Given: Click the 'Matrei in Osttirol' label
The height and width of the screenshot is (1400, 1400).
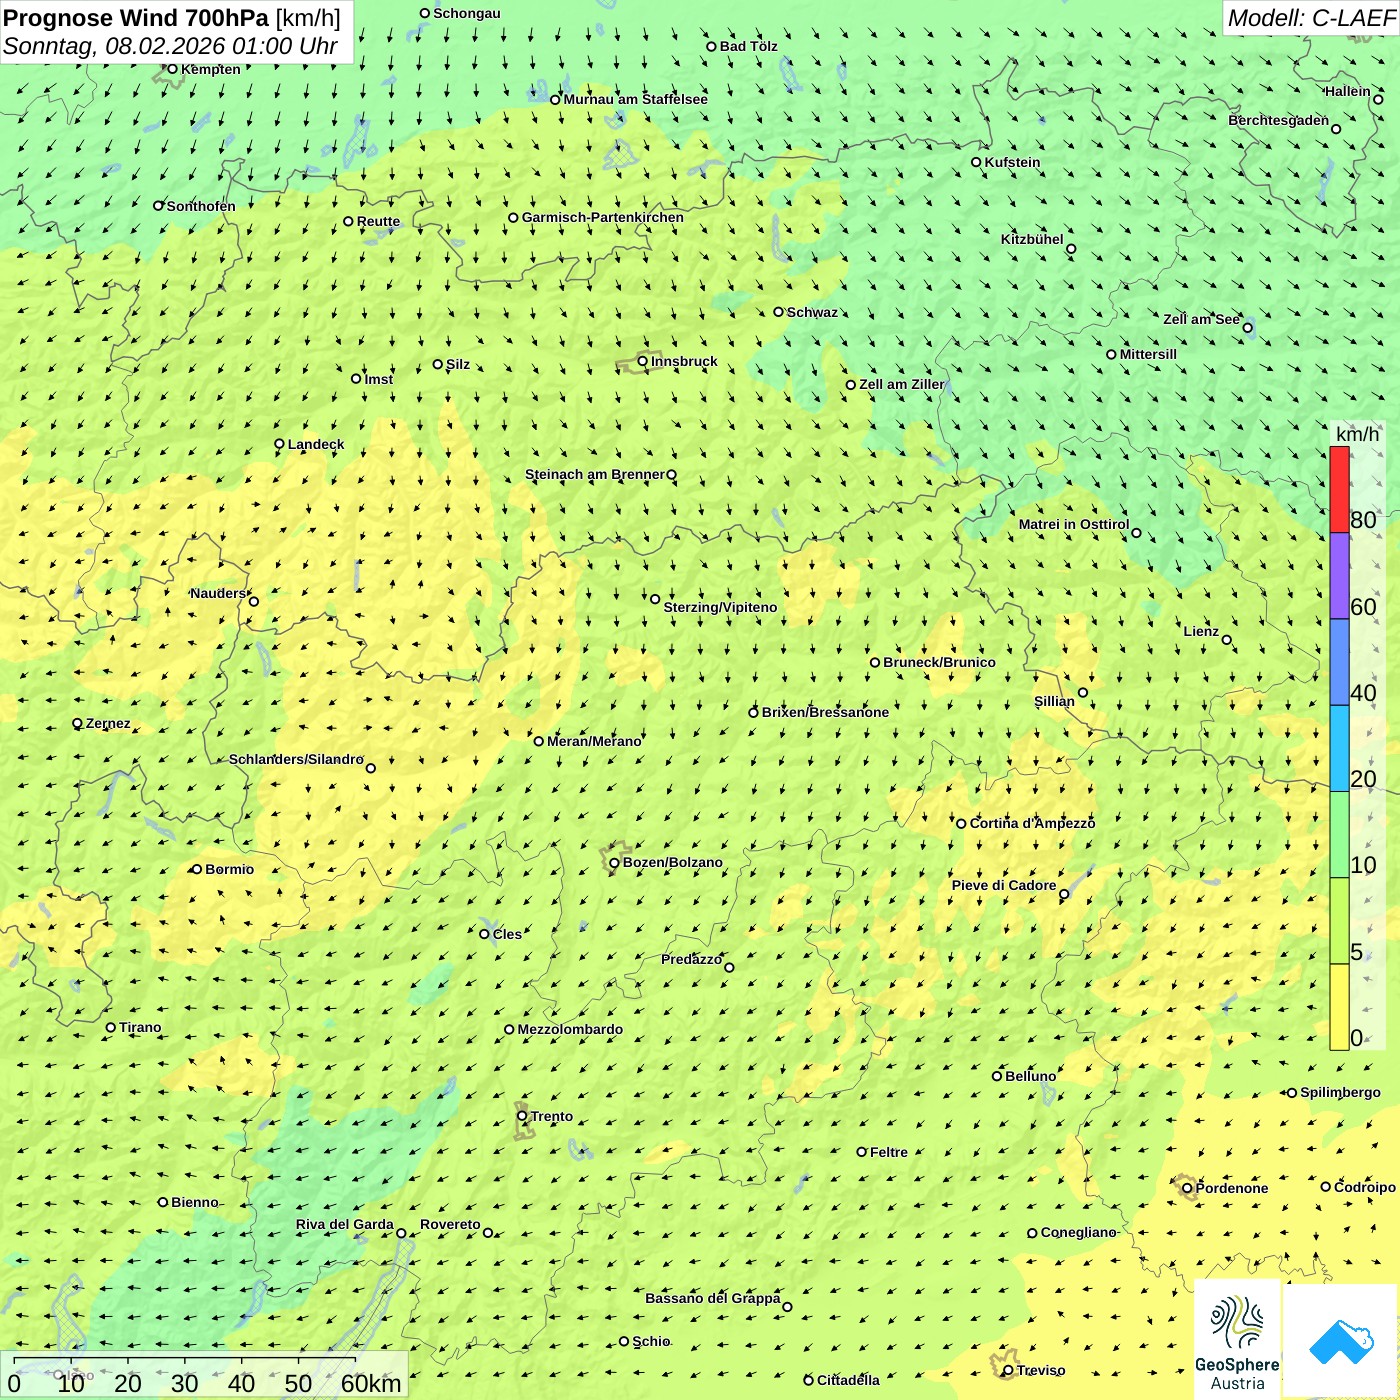Looking at the screenshot, I should [1074, 524].
